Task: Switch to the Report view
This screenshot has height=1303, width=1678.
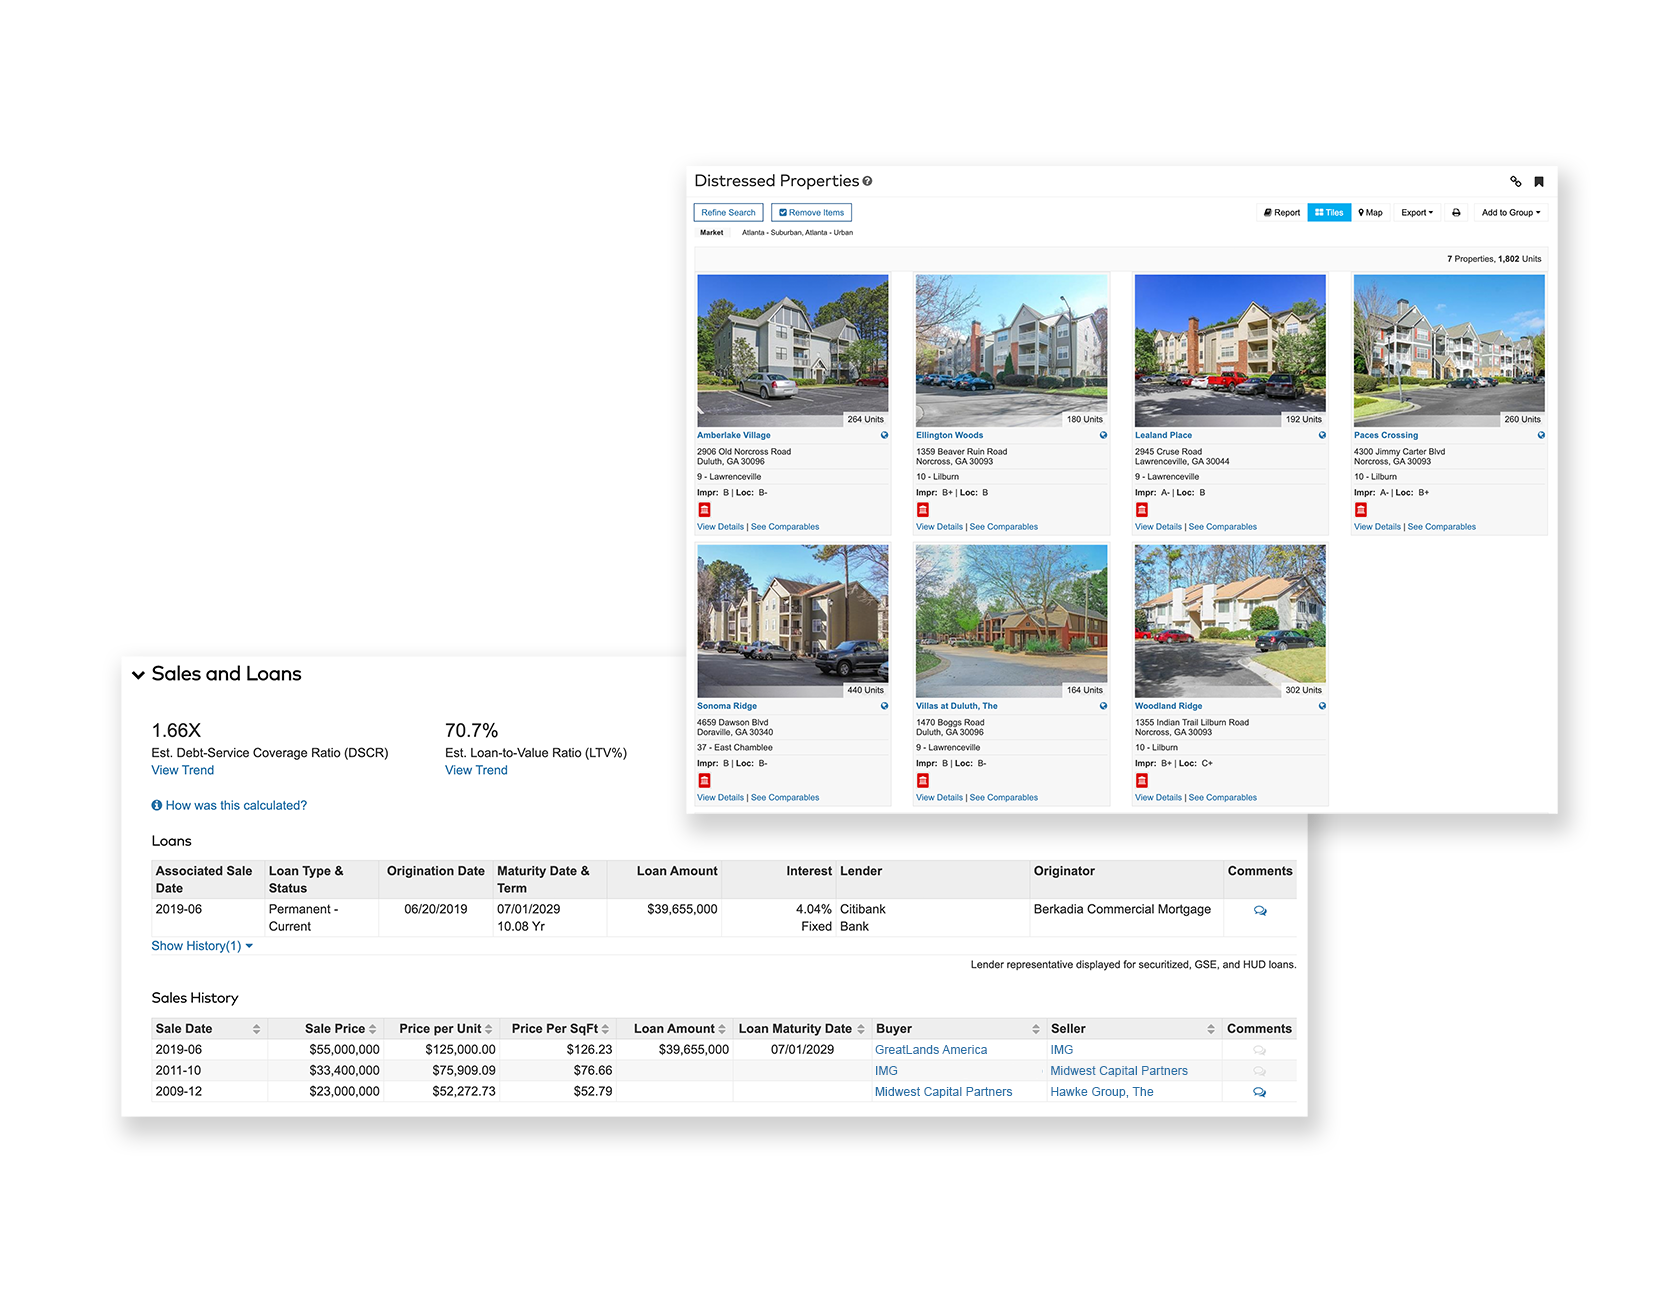Action: [1282, 213]
